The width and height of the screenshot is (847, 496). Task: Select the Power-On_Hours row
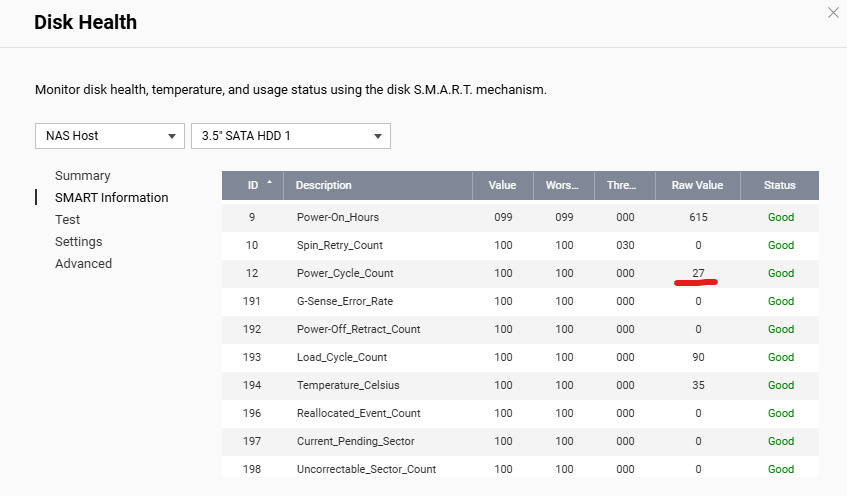tap(338, 217)
